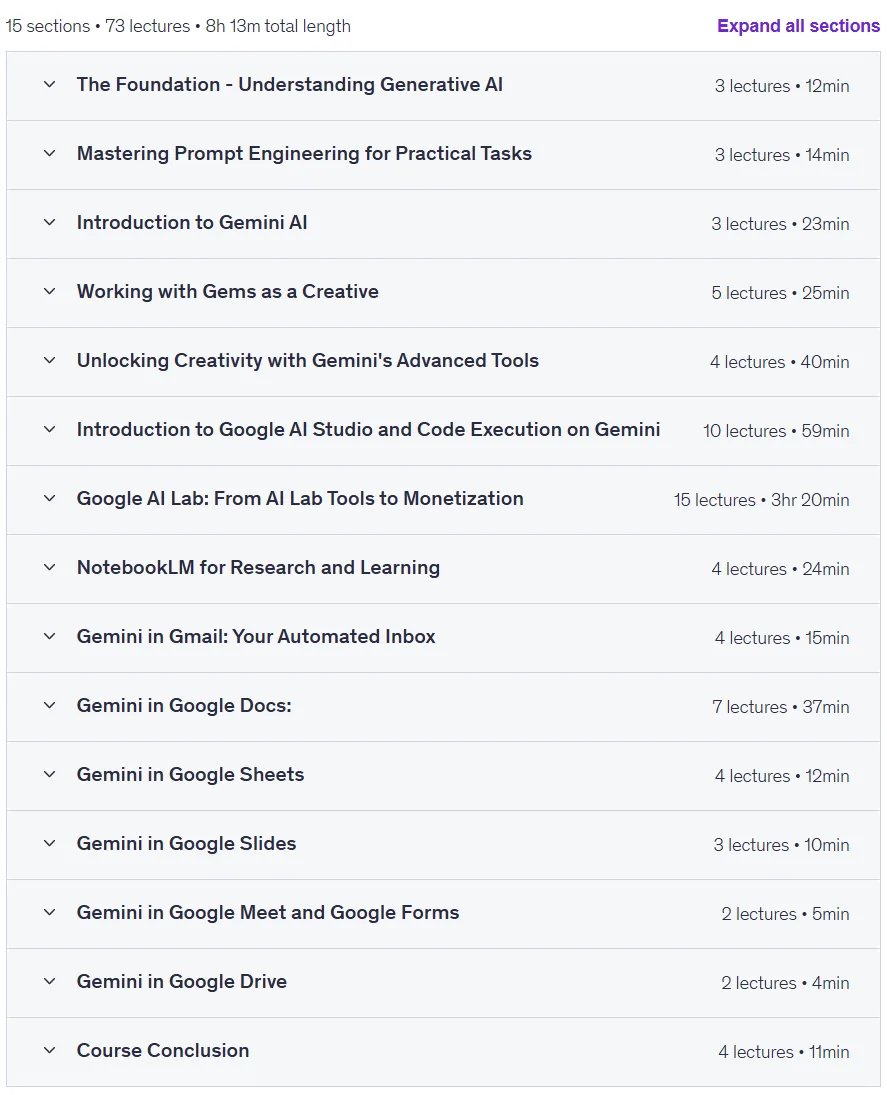
Task: Open the Course Conclusion section chevron
Action: [x=50, y=1050]
